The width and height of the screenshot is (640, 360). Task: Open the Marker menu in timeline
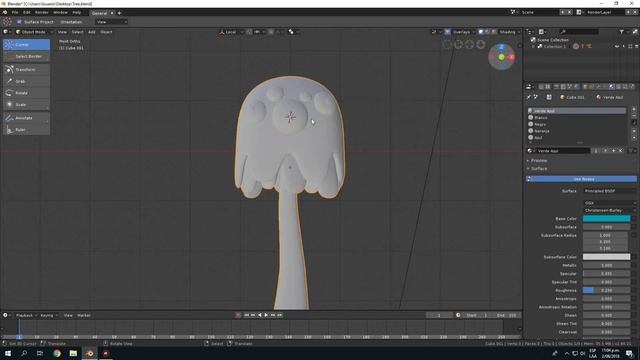pos(84,316)
